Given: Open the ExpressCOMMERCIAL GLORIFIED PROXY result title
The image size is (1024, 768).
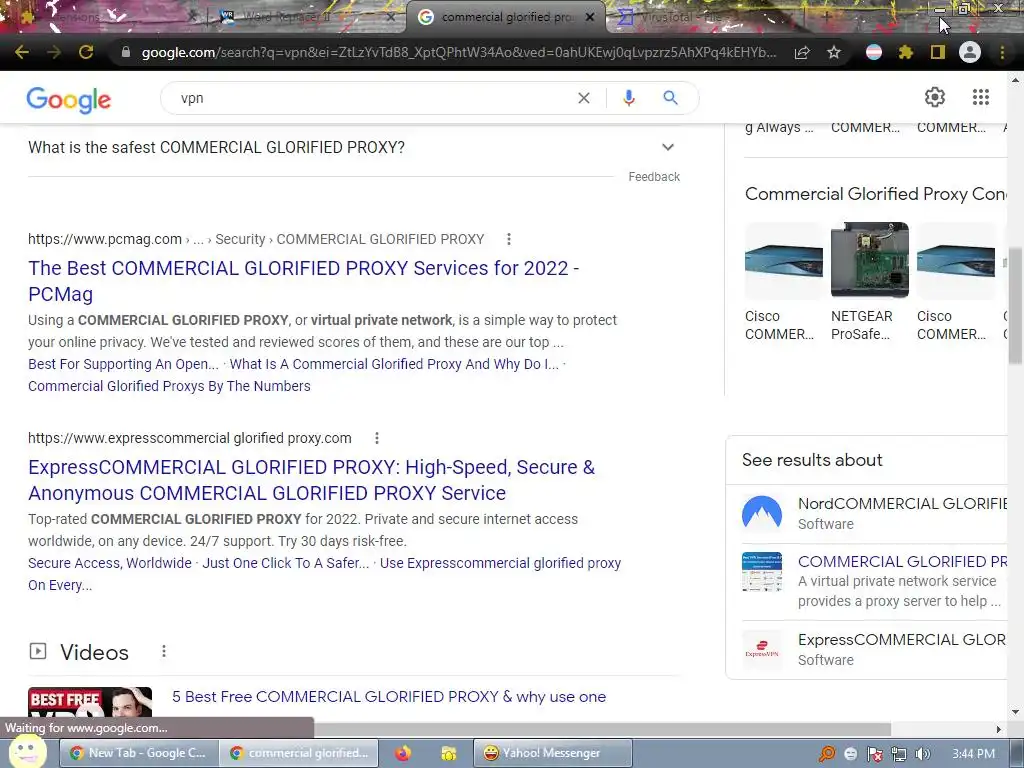Looking at the screenshot, I should point(312,480).
